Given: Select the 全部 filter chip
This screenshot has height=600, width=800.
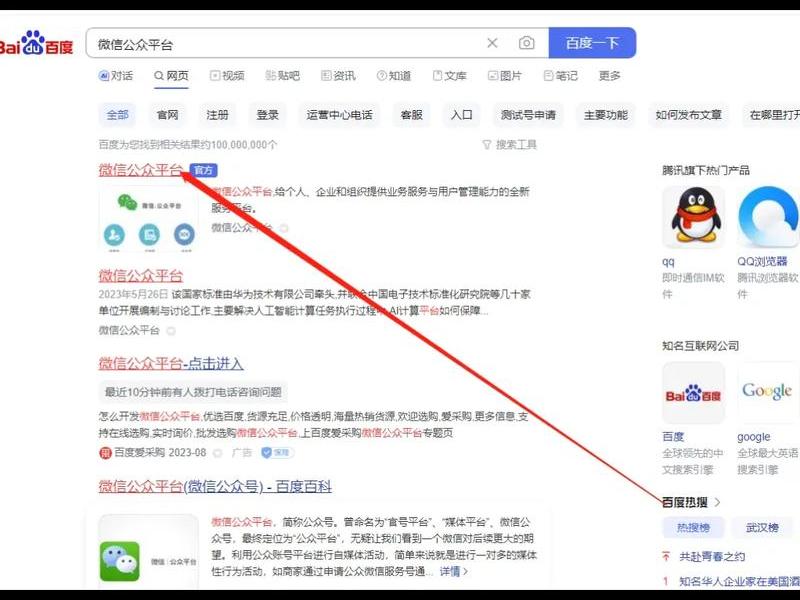Looking at the screenshot, I should (x=117, y=115).
